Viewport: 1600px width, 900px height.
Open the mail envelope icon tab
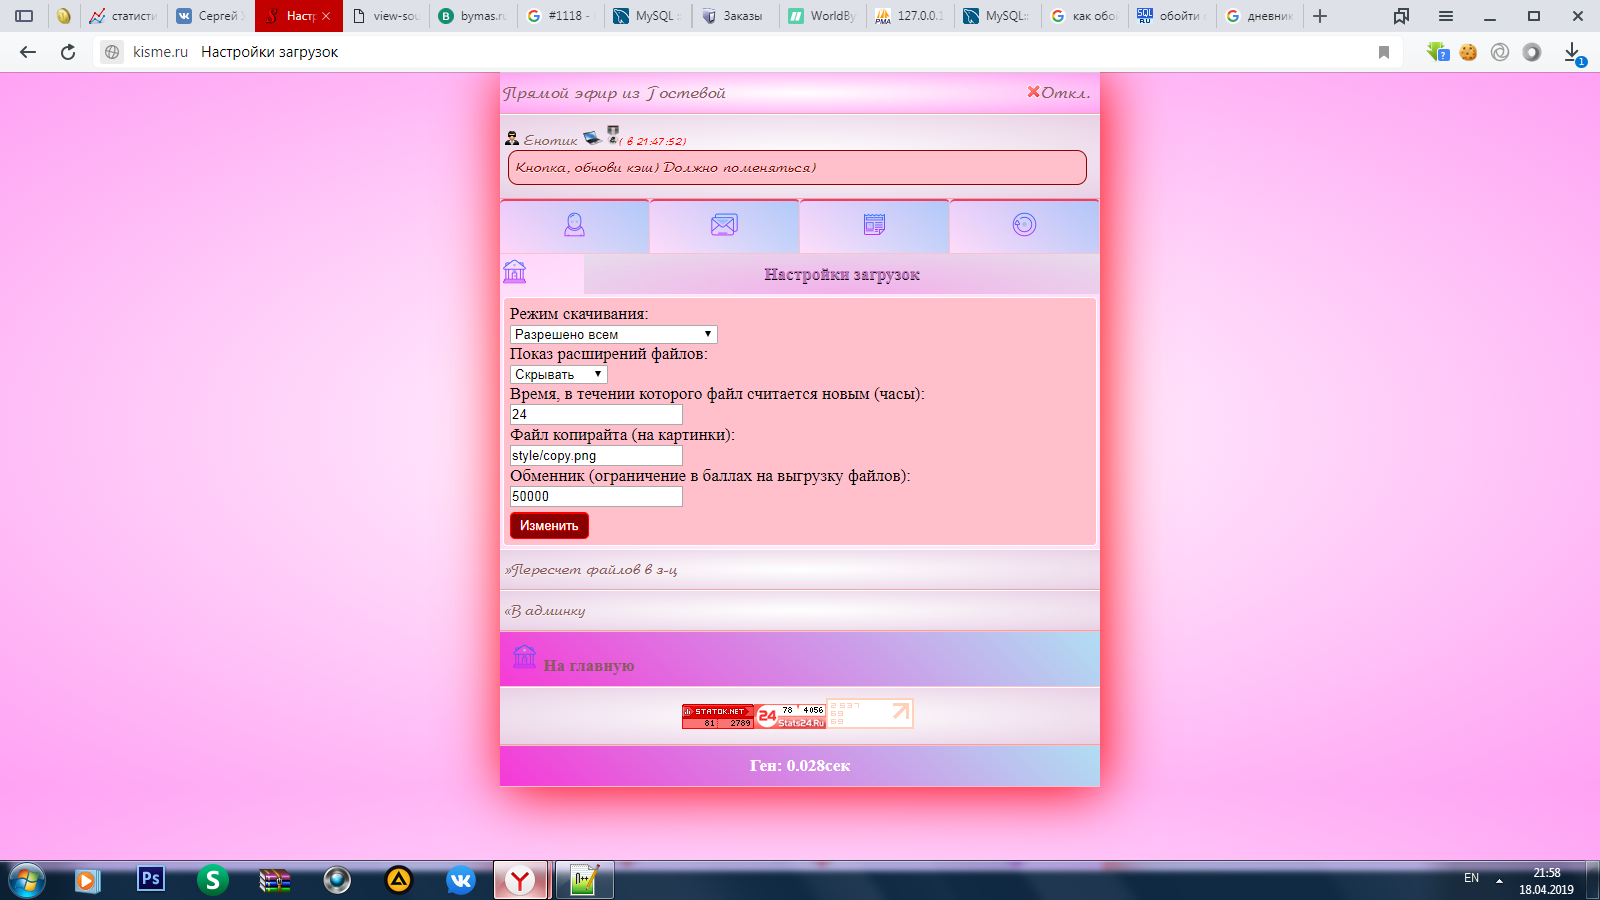click(724, 225)
